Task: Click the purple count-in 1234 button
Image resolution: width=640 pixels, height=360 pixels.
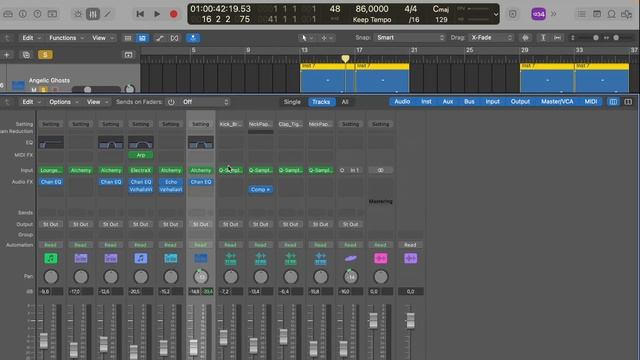Action: click(538, 14)
